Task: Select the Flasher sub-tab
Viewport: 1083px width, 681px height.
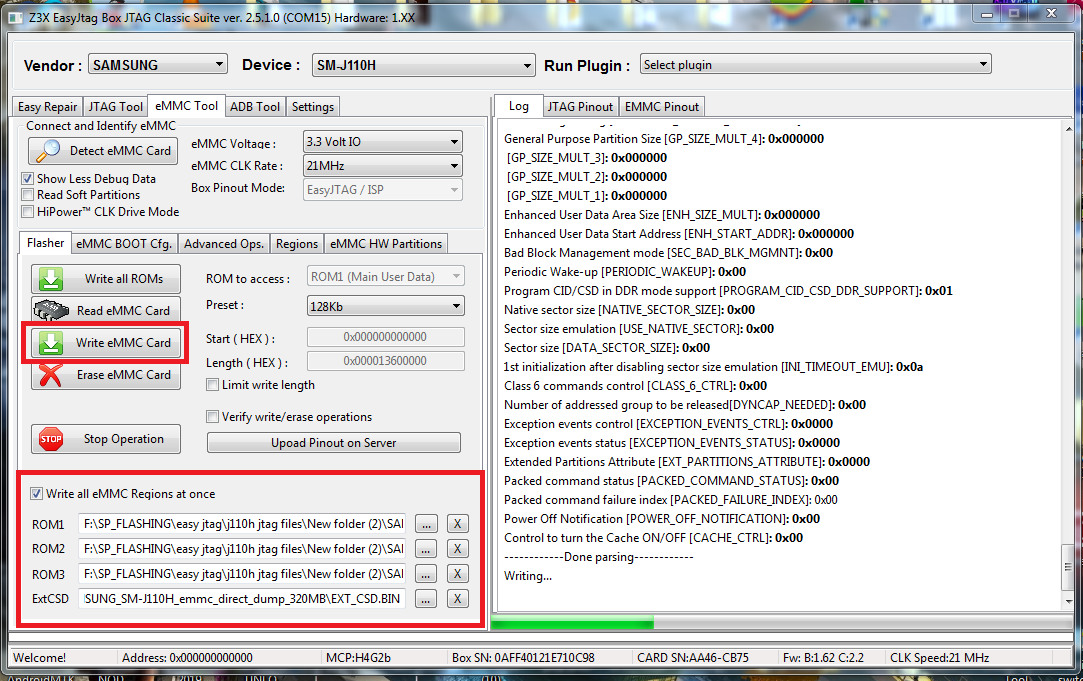Action: tap(45, 242)
